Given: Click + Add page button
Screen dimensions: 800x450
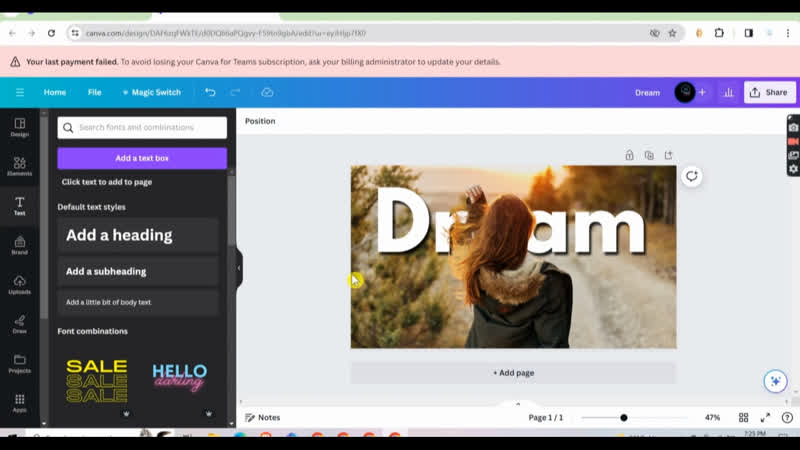Looking at the screenshot, I should click(x=513, y=373).
